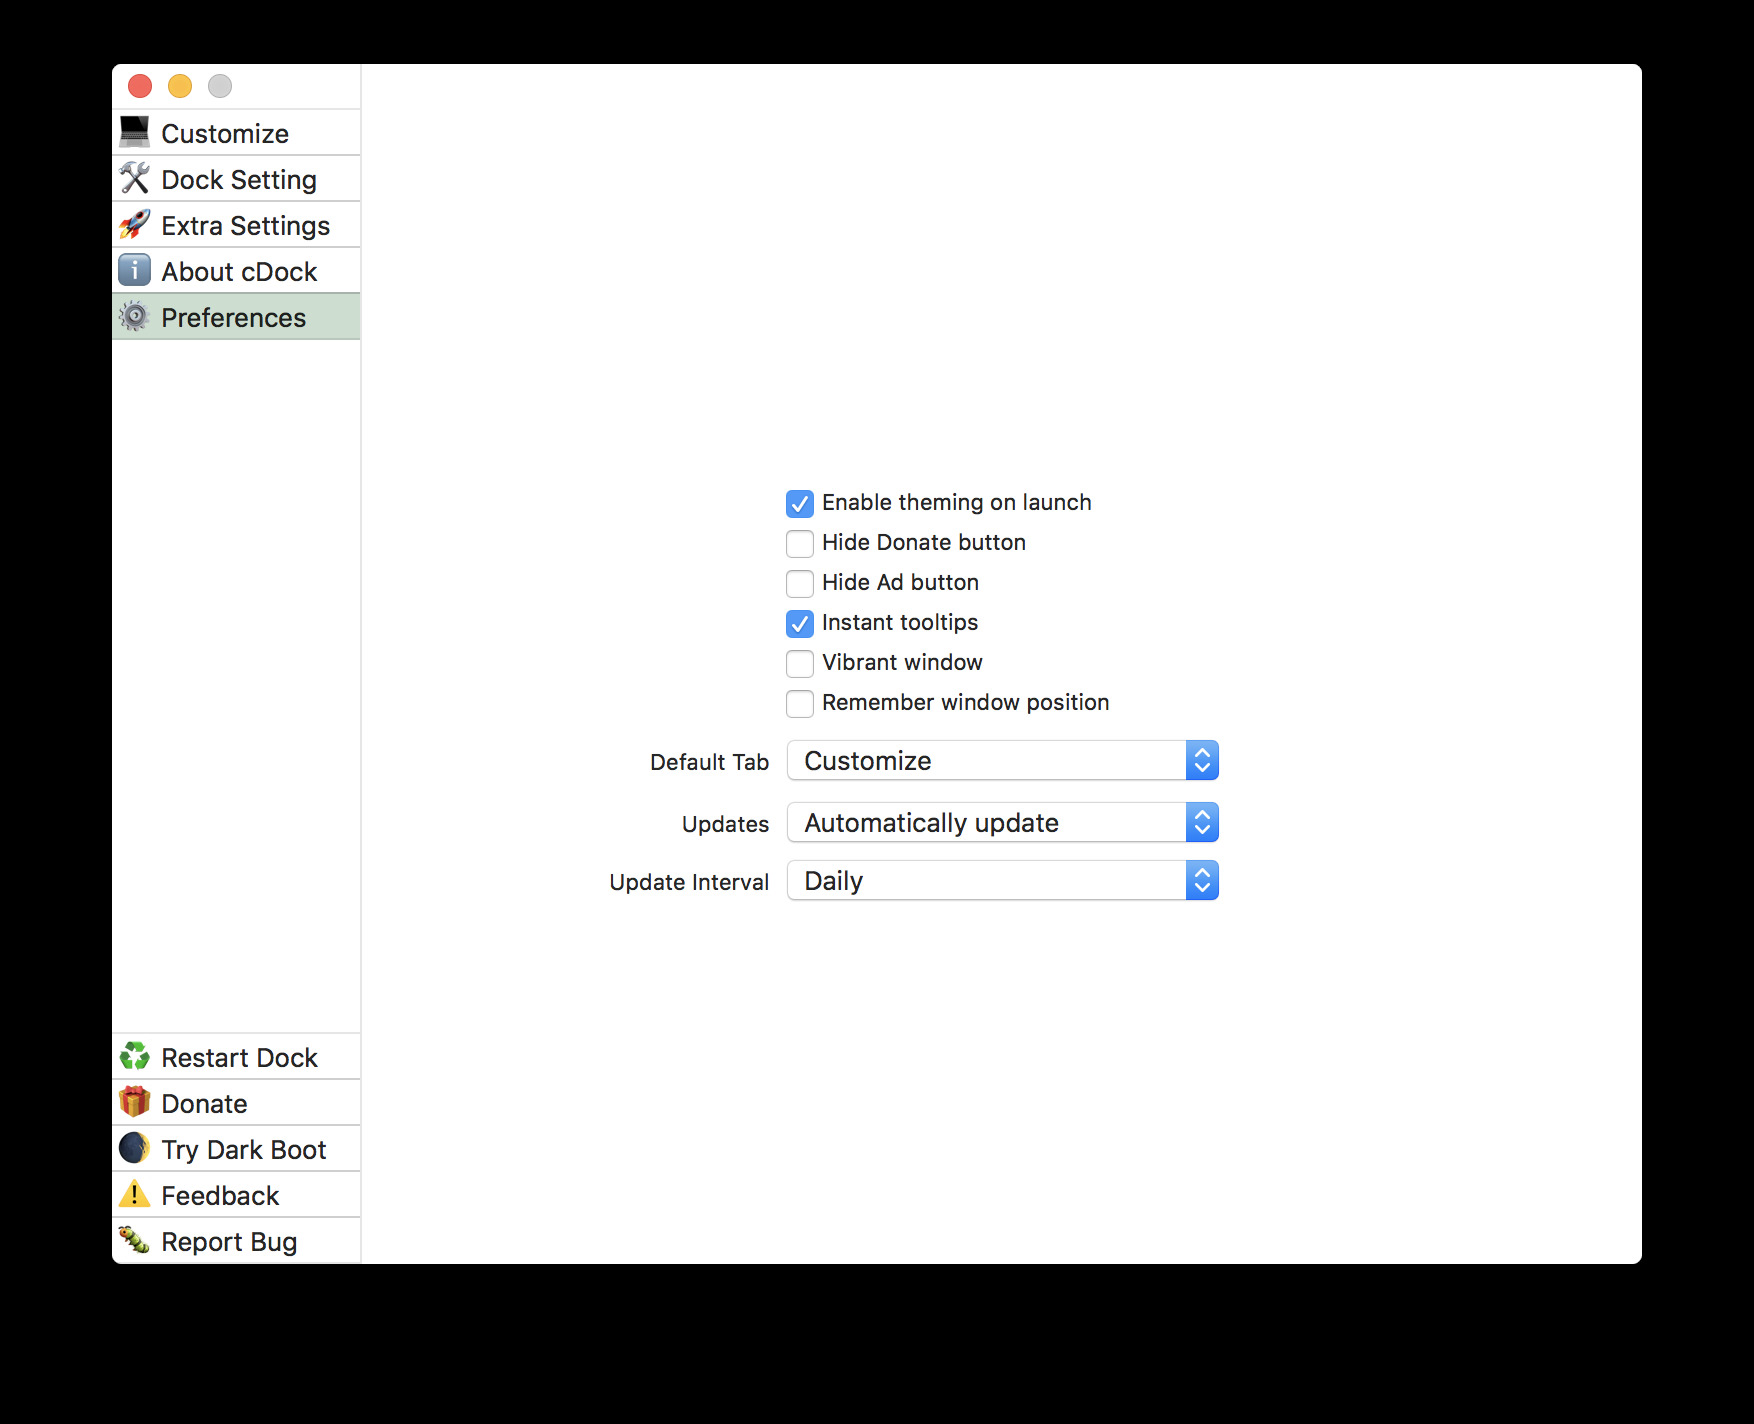Viewport: 1754px width, 1424px height.
Task: Click the laptop icon beside Customize
Action: click(134, 132)
